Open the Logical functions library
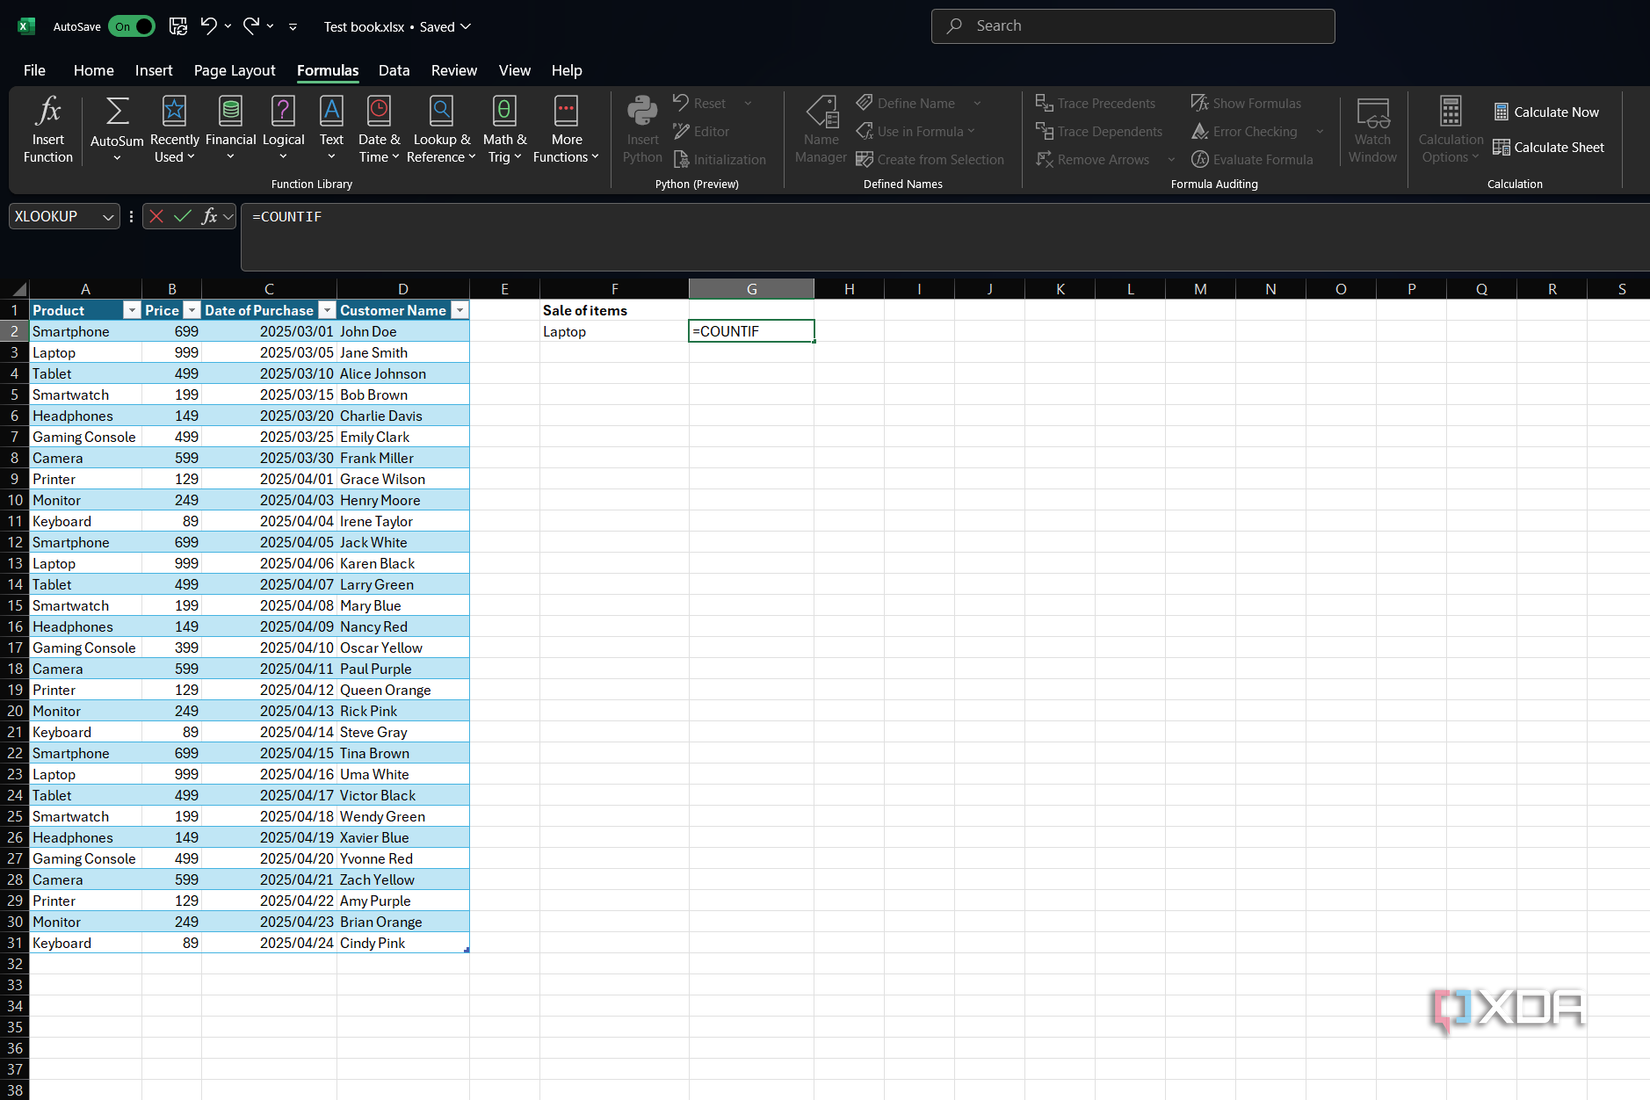1650x1100 pixels. click(283, 129)
